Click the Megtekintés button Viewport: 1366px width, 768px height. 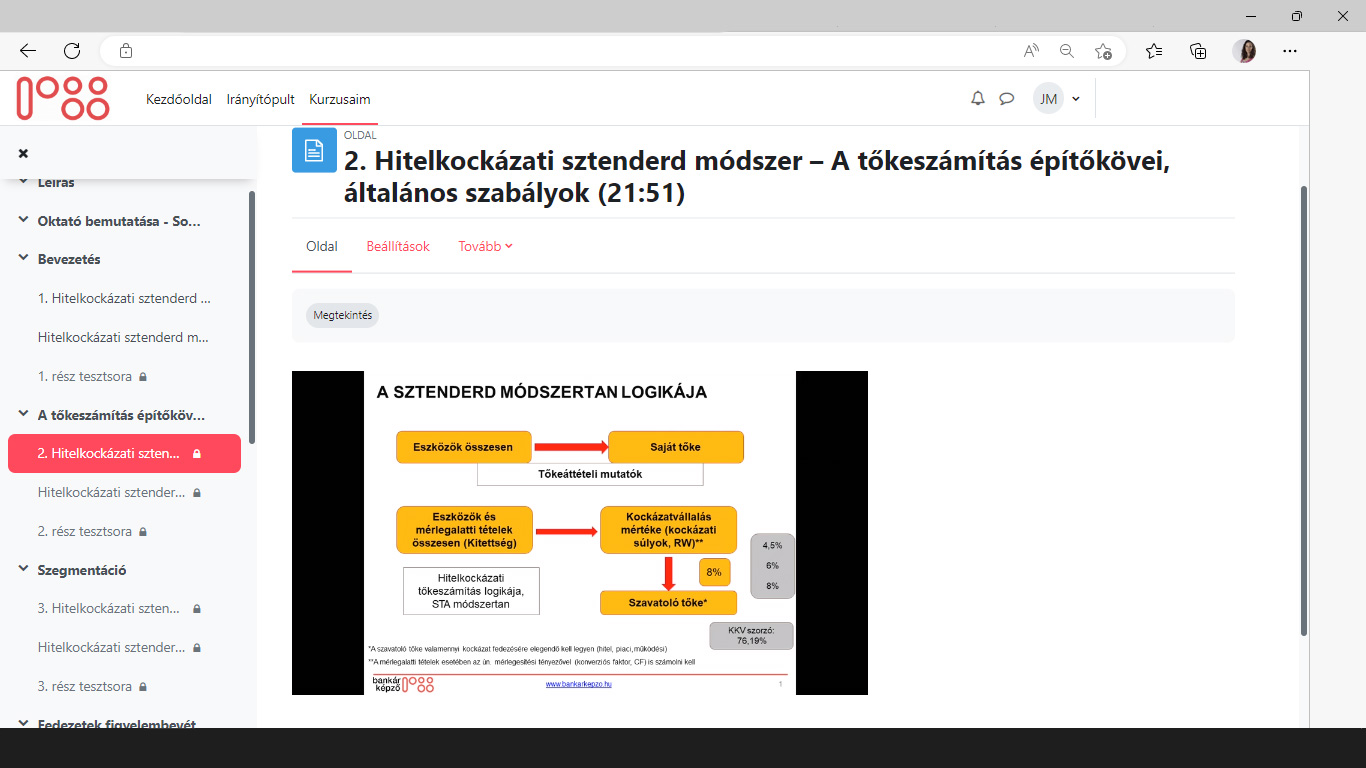(342, 315)
